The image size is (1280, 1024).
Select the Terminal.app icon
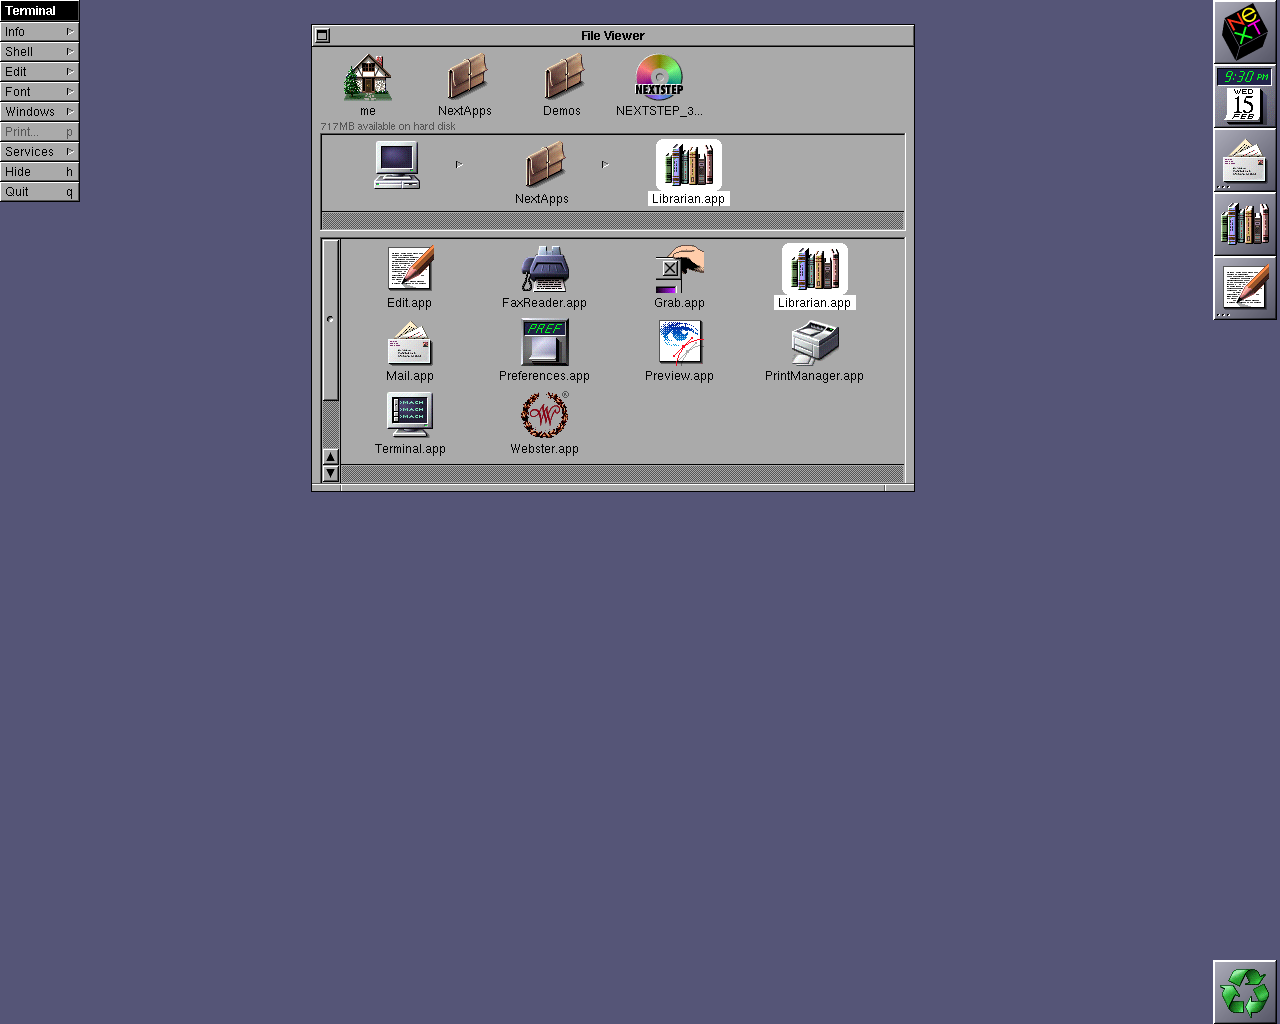click(x=410, y=415)
